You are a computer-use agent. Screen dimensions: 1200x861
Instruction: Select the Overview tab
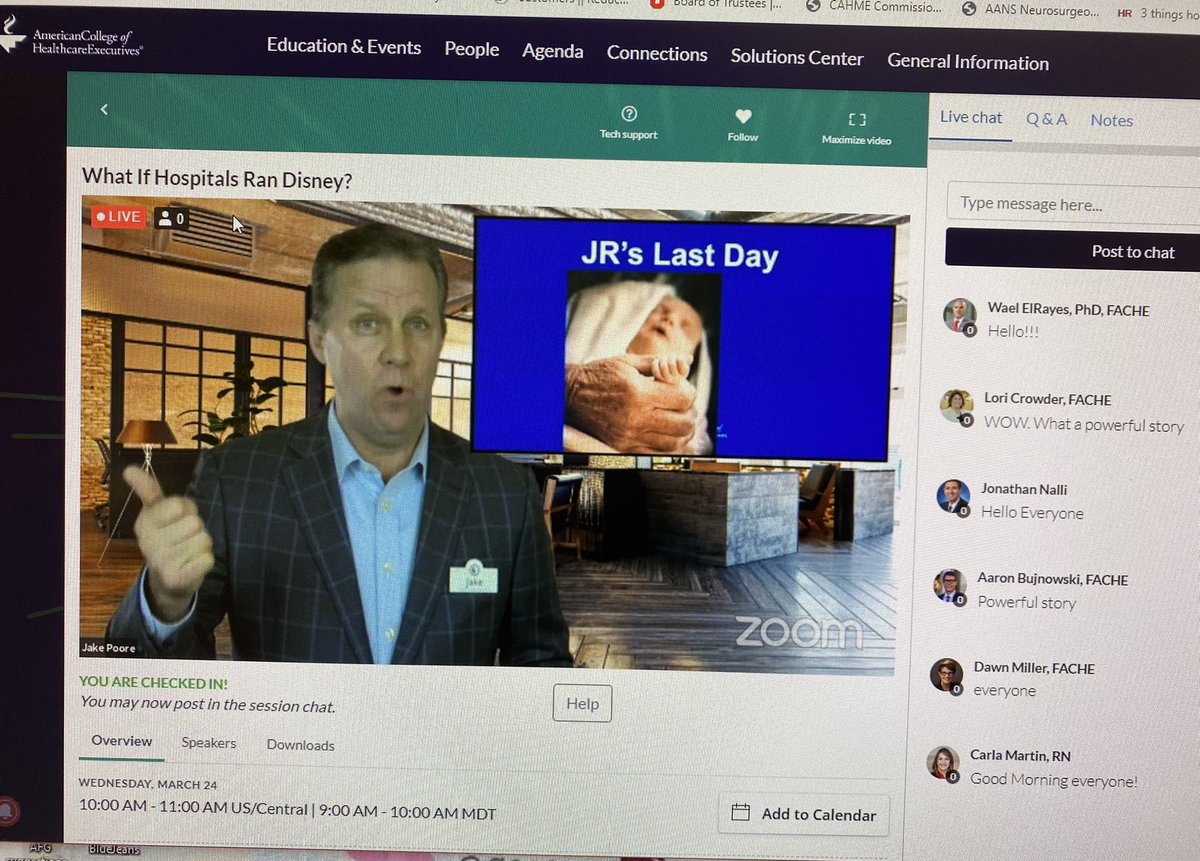[x=122, y=741]
